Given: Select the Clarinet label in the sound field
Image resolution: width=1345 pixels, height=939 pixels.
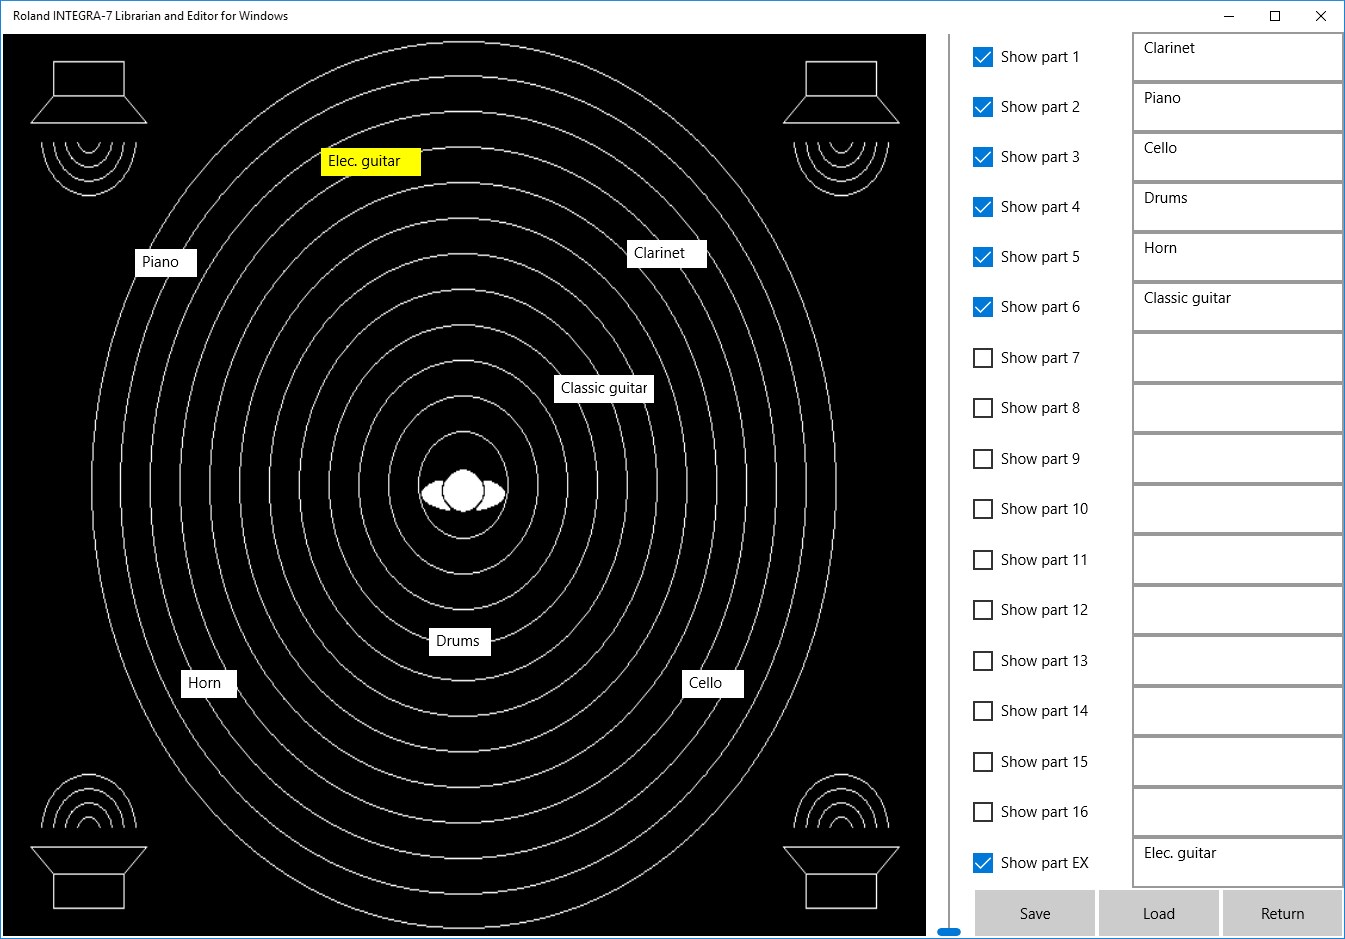Looking at the screenshot, I should 667,254.
